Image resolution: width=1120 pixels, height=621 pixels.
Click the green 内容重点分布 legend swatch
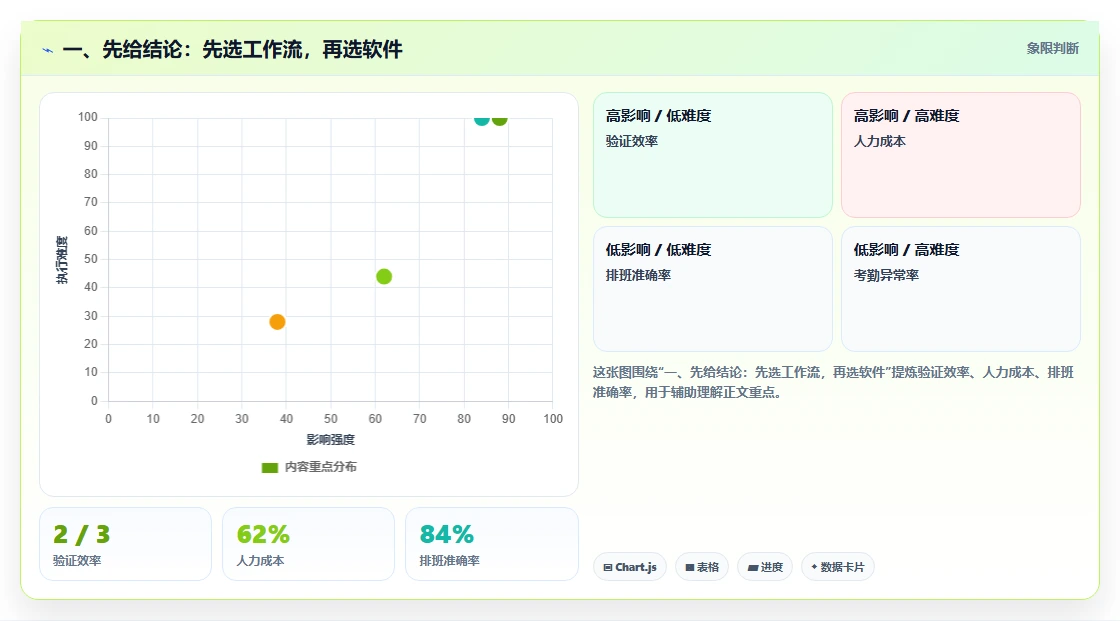[269, 467]
